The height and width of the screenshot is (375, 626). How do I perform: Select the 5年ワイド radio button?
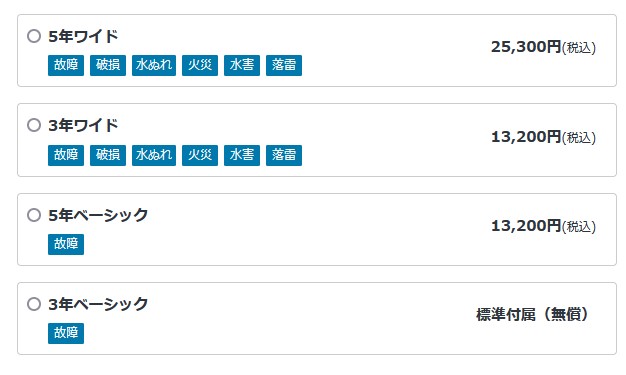click(x=34, y=36)
